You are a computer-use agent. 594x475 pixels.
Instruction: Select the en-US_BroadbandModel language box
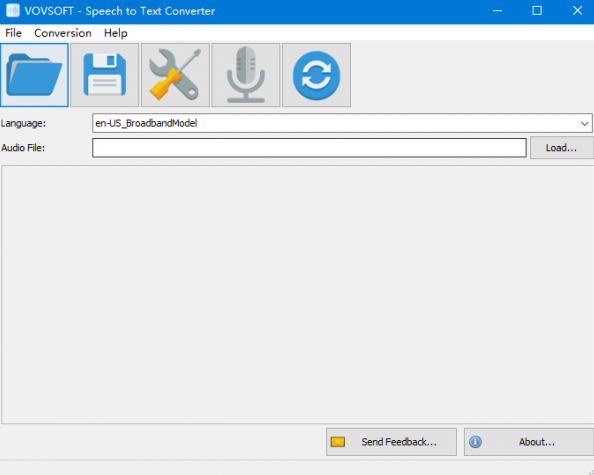coord(342,123)
